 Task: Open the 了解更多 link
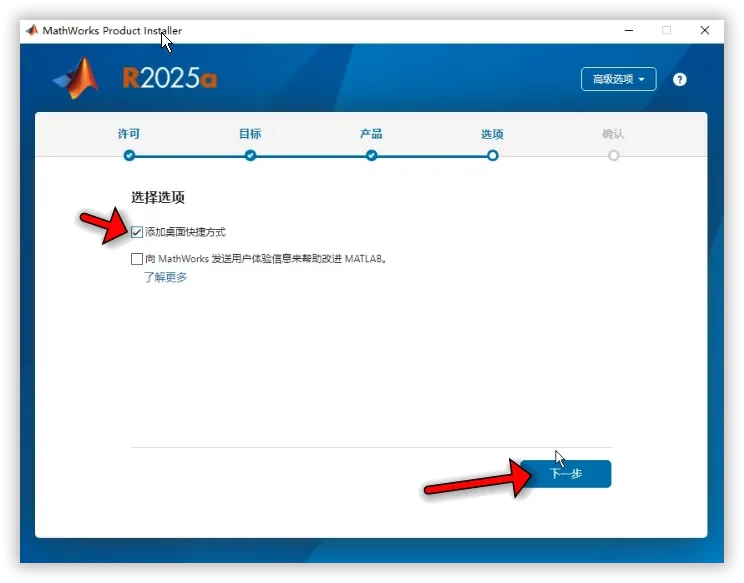point(166,277)
